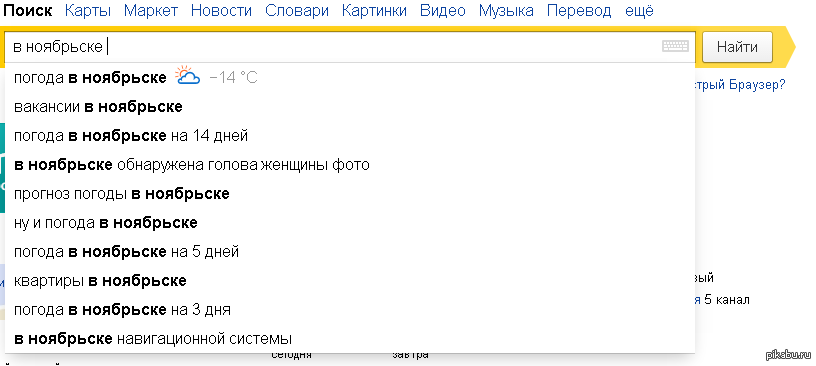Pick suggestion квартиры в ноябрьске

point(350,281)
